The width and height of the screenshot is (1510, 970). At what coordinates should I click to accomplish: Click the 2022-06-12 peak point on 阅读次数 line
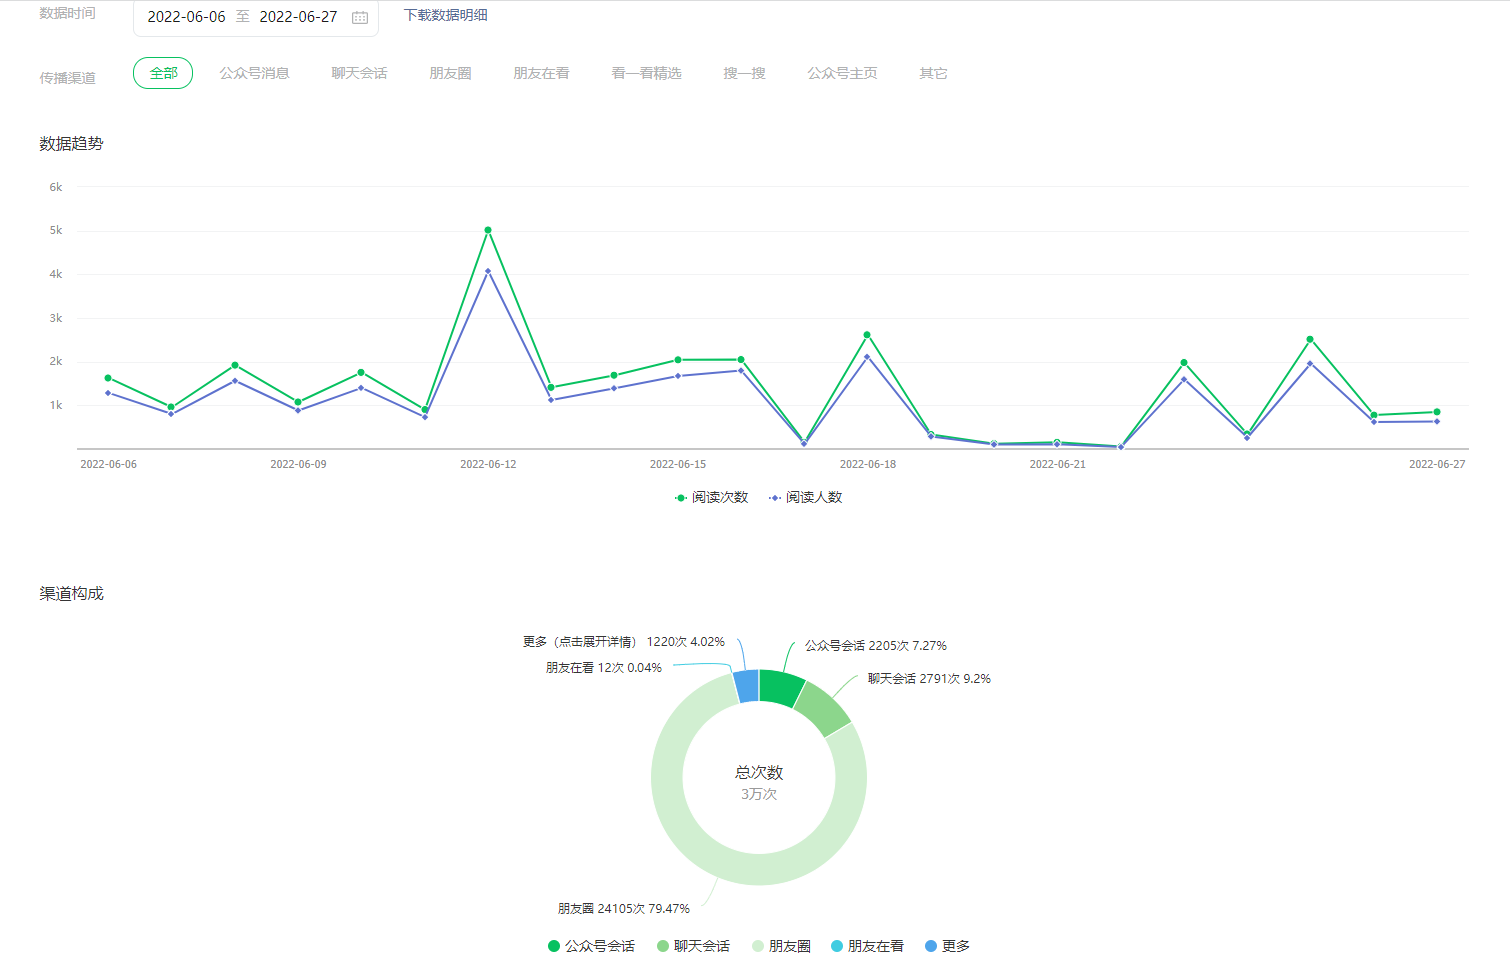click(x=488, y=230)
